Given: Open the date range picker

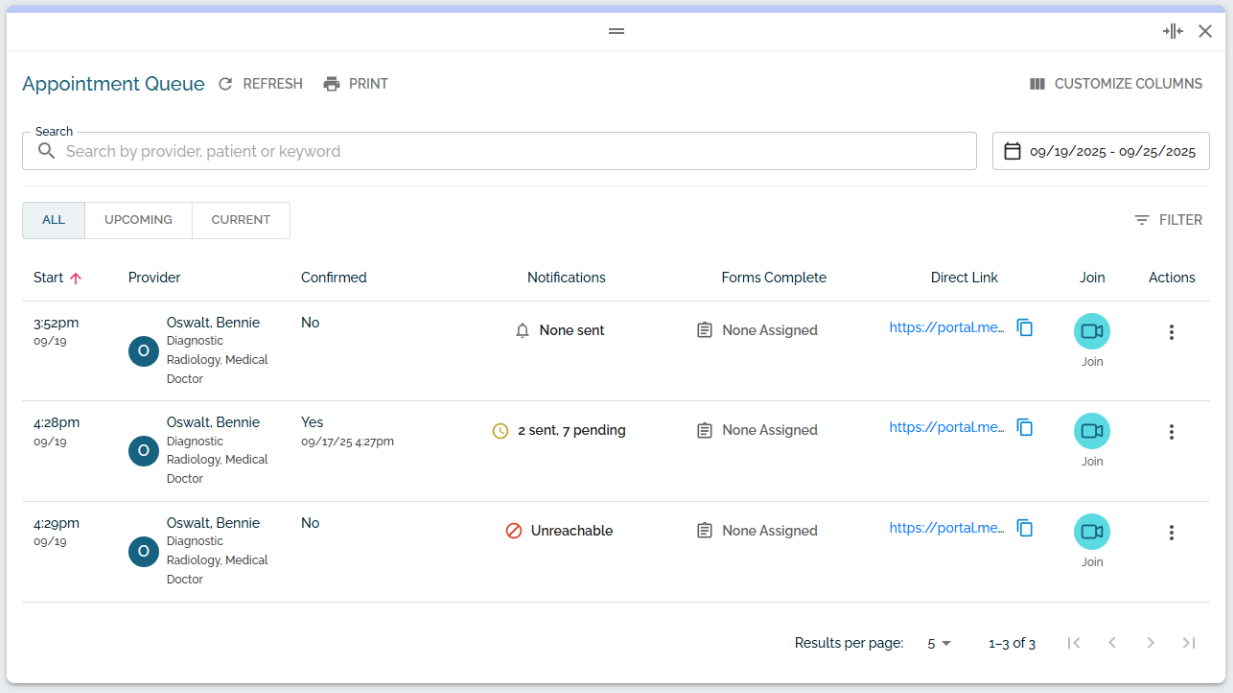Looking at the screenshot, I should (x=1100, y=151).
